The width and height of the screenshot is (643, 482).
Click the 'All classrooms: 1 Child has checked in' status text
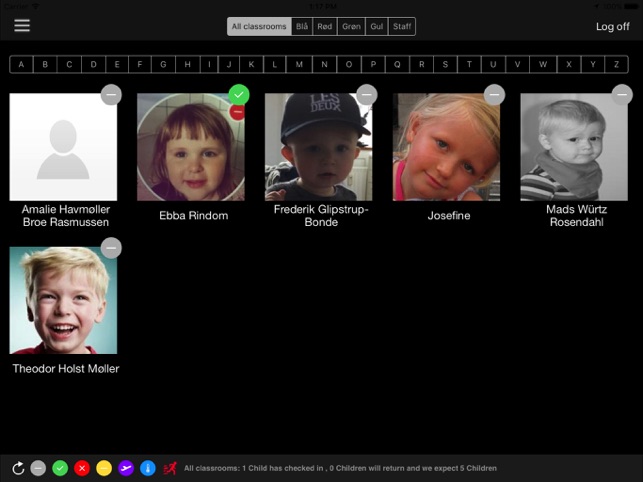click(340, 468)
